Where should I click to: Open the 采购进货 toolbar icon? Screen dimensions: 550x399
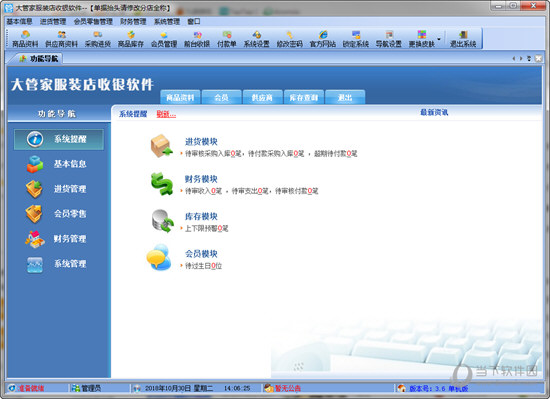click(x=98, y=39)
